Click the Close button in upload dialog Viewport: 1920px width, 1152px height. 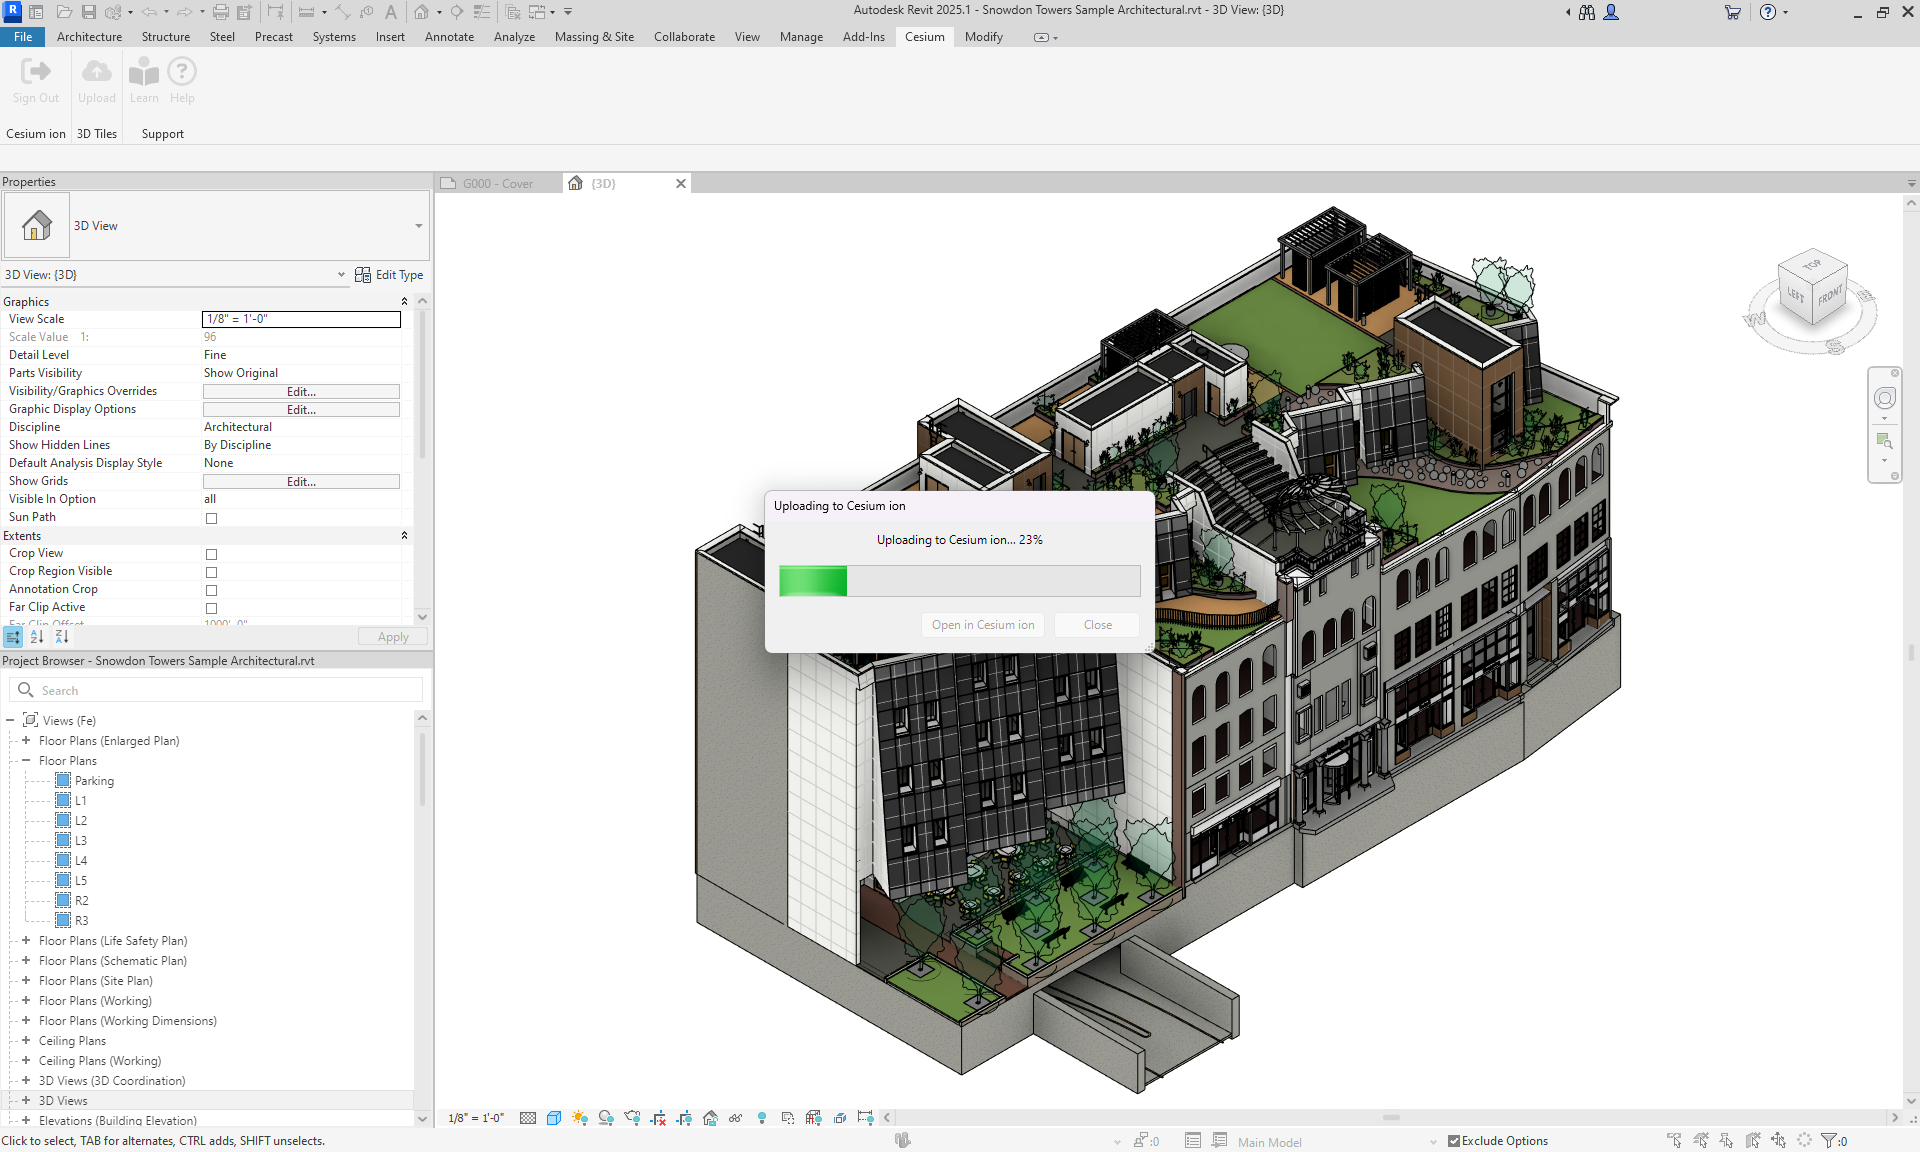(1097, 625)
